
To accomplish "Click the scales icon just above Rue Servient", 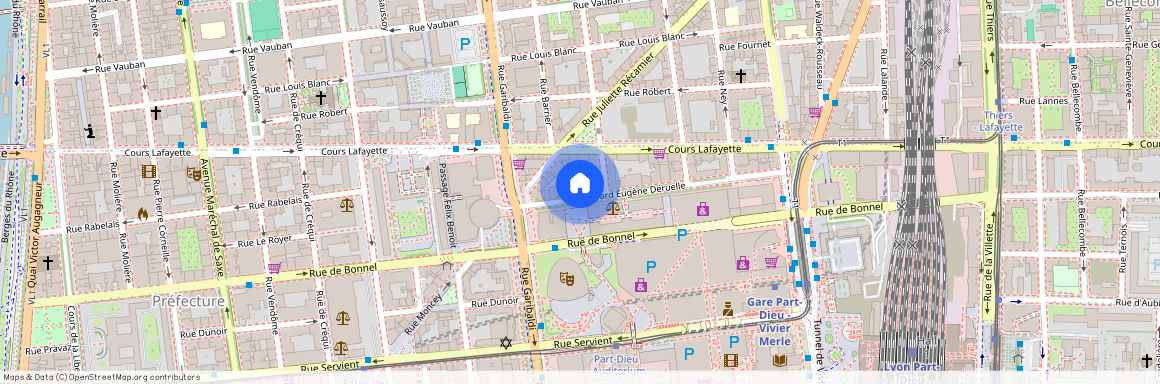I will coord(340,347).
